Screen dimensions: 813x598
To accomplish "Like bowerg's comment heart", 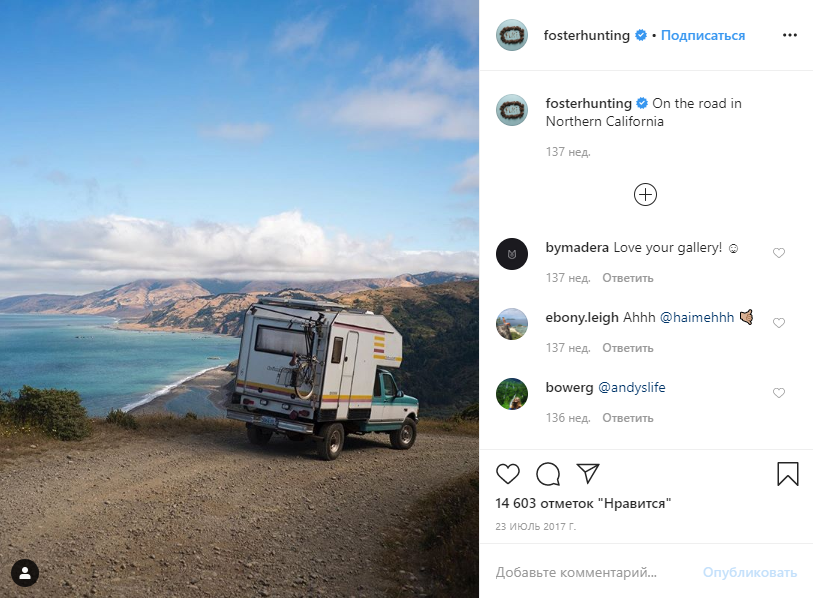I will 779,393.
